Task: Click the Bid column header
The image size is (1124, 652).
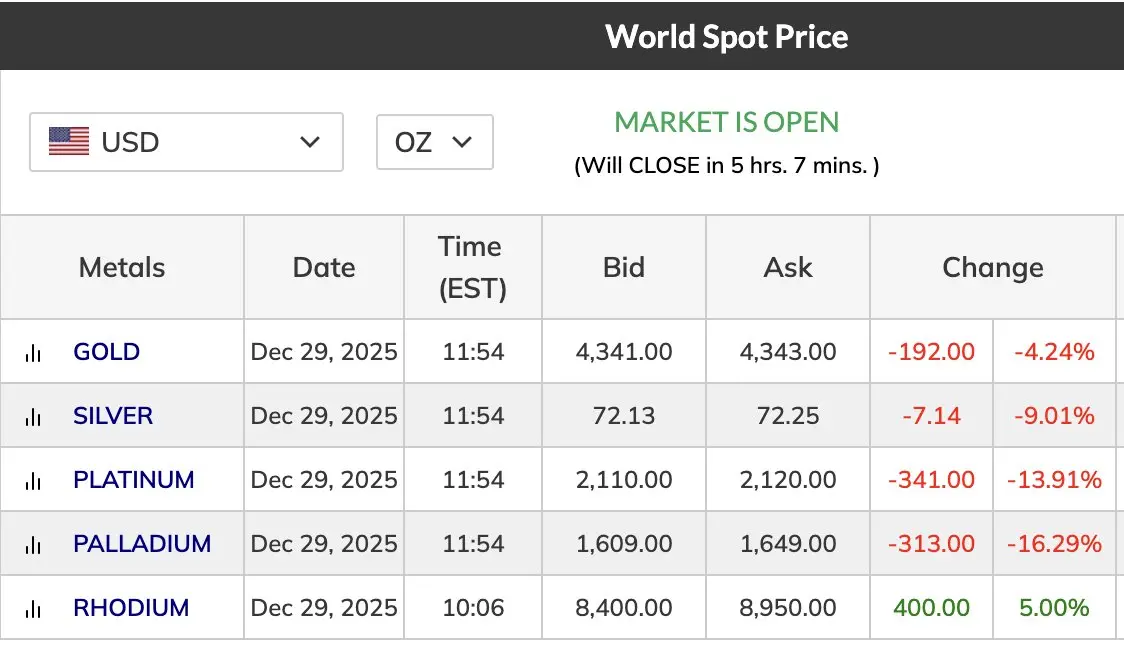Action: point(624,268)
